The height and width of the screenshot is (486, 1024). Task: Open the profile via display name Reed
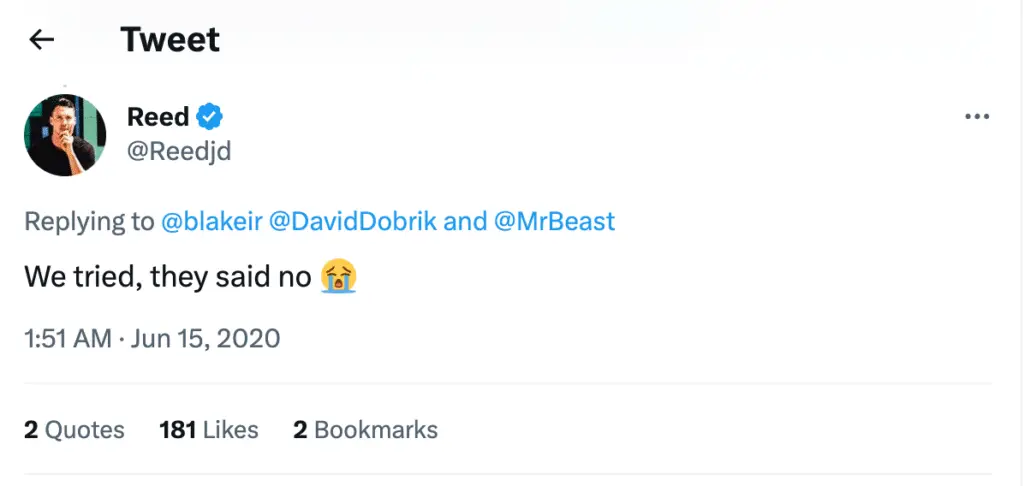(x=157, y=117)
